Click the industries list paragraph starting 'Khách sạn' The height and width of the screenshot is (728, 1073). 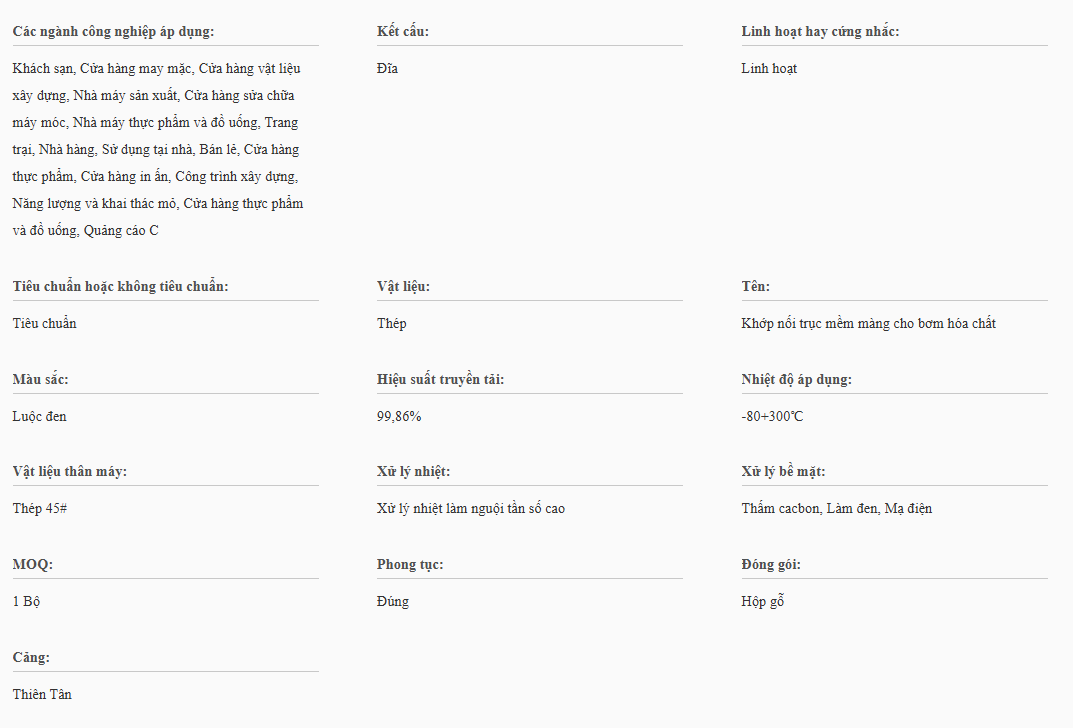point(158,150)
